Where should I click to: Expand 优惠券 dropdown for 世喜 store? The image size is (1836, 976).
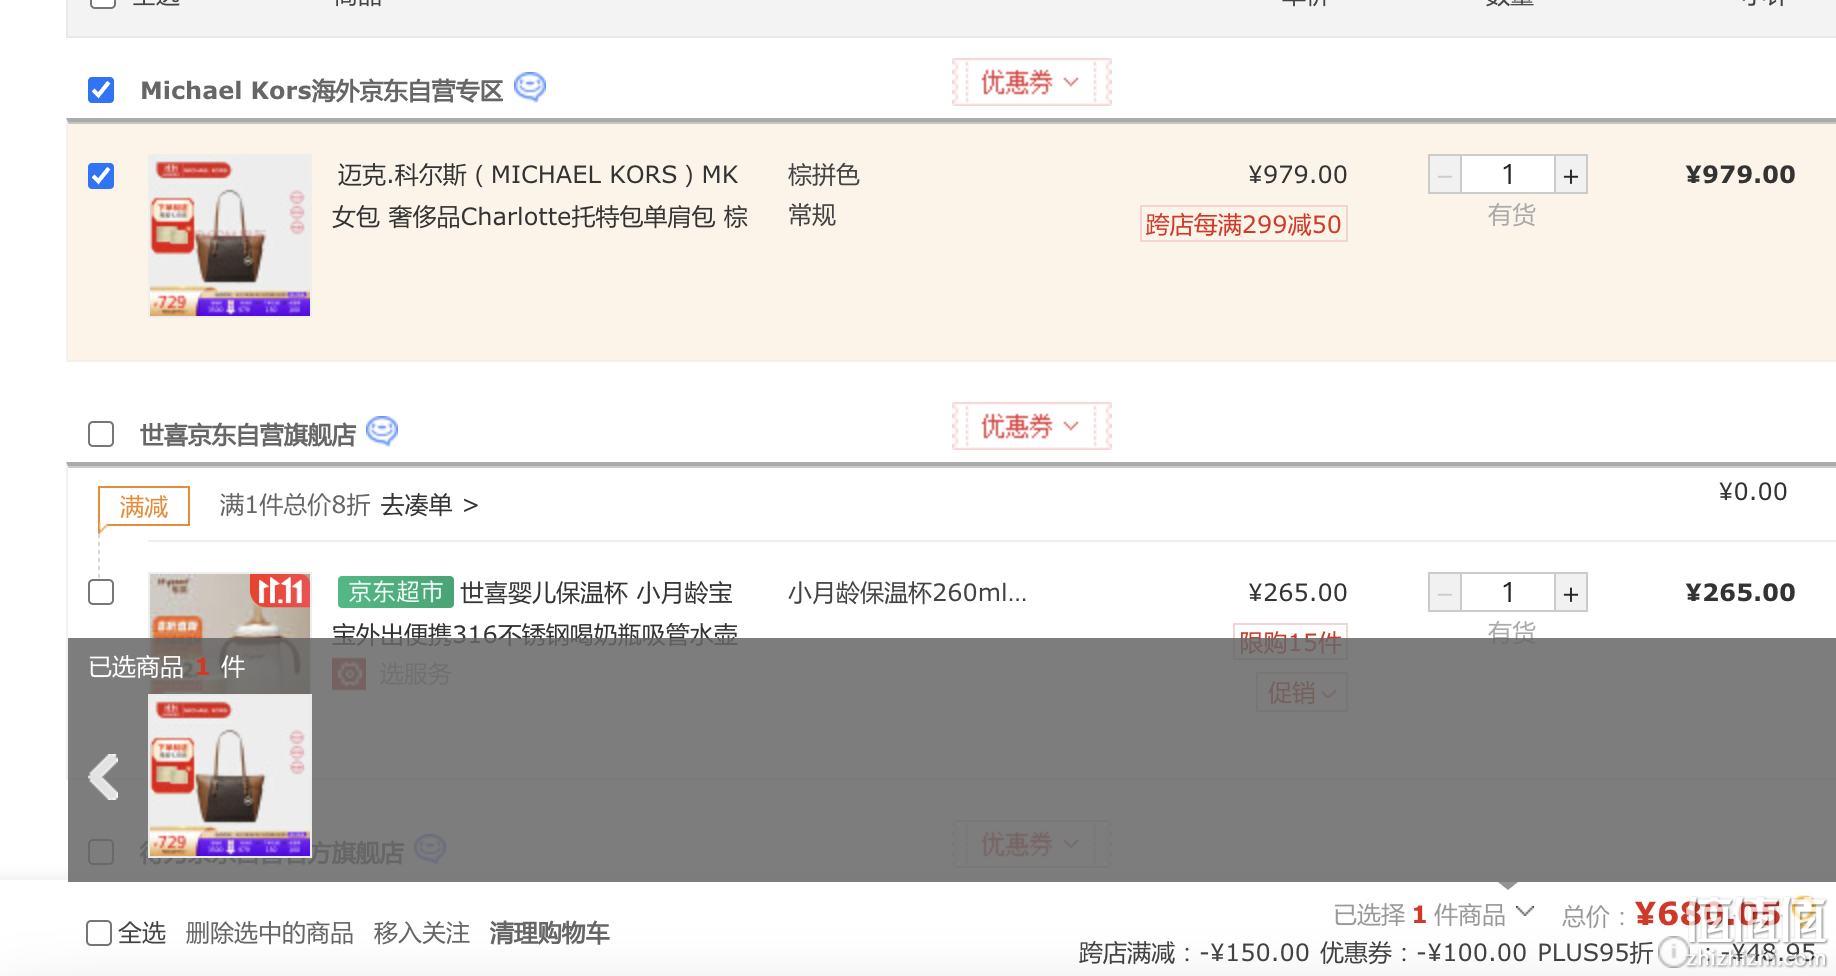point(1031,426)
